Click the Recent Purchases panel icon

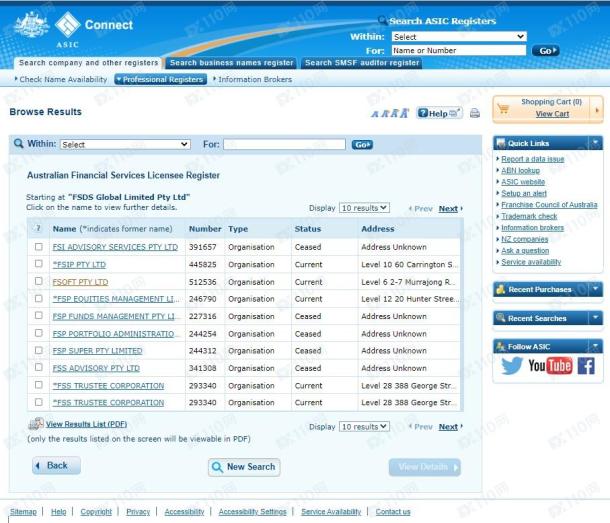pos(501,289)
